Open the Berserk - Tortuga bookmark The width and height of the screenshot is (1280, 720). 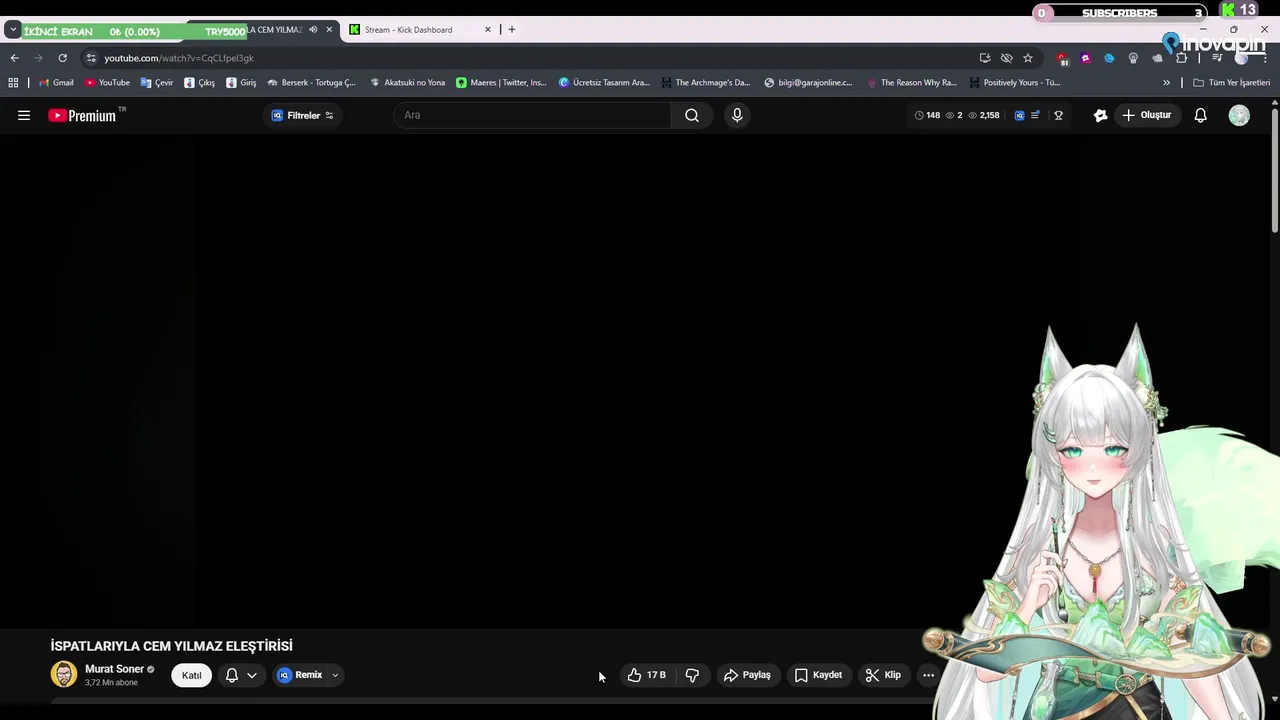312,83
